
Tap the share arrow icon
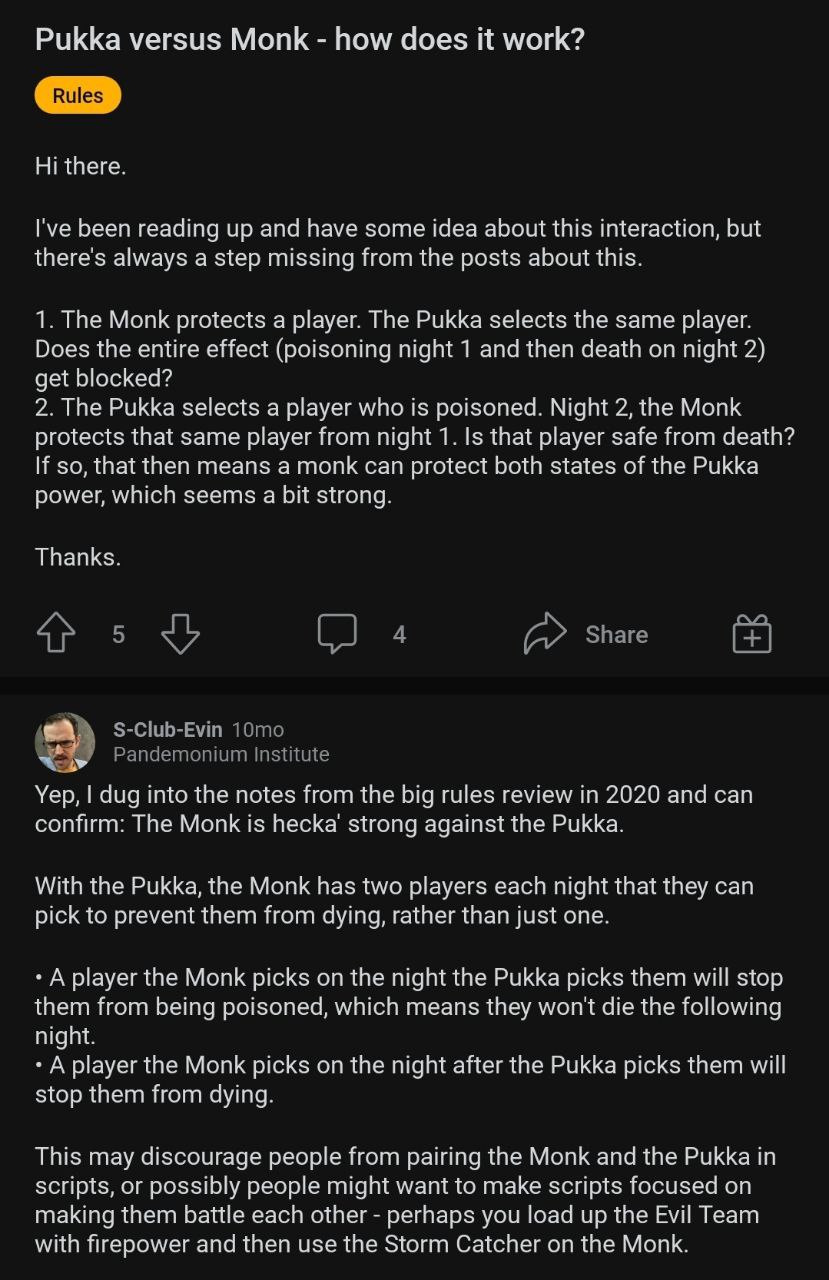[545, 634]
